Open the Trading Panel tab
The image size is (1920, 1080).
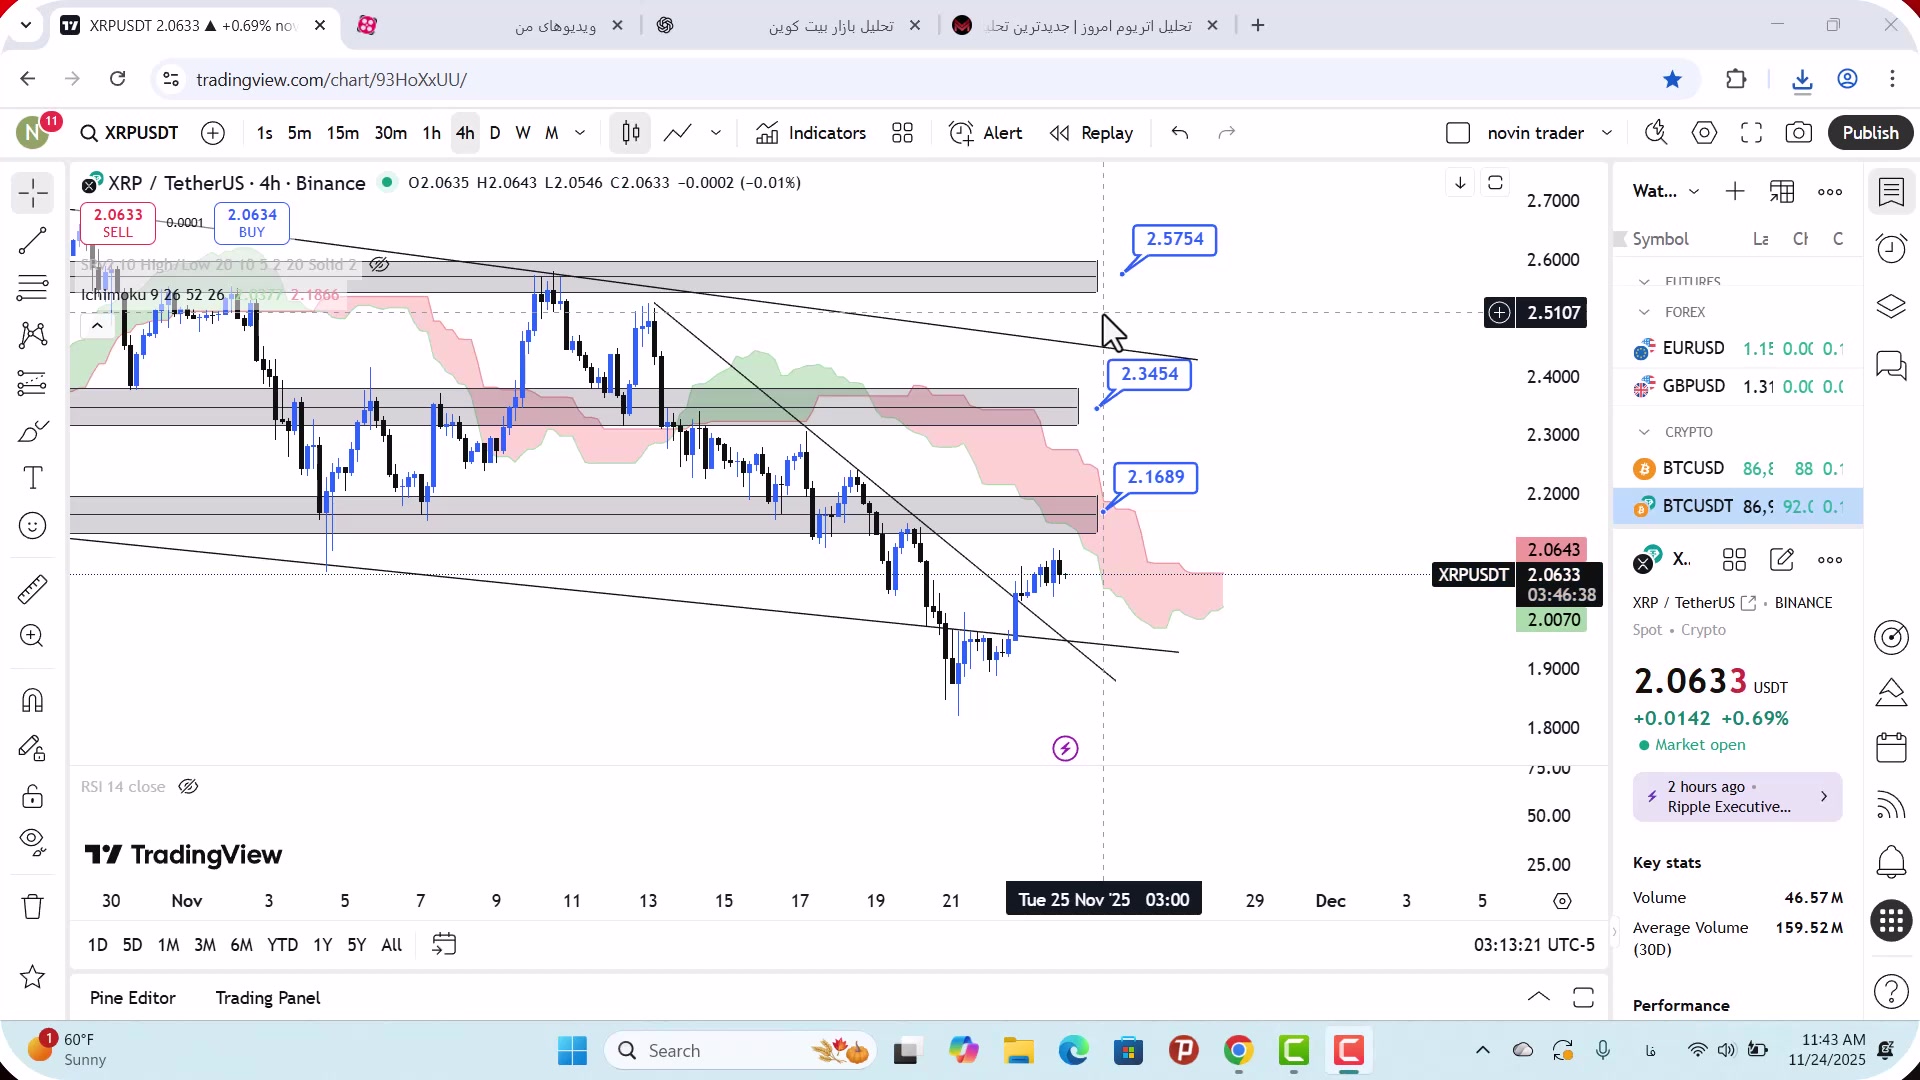268,998
